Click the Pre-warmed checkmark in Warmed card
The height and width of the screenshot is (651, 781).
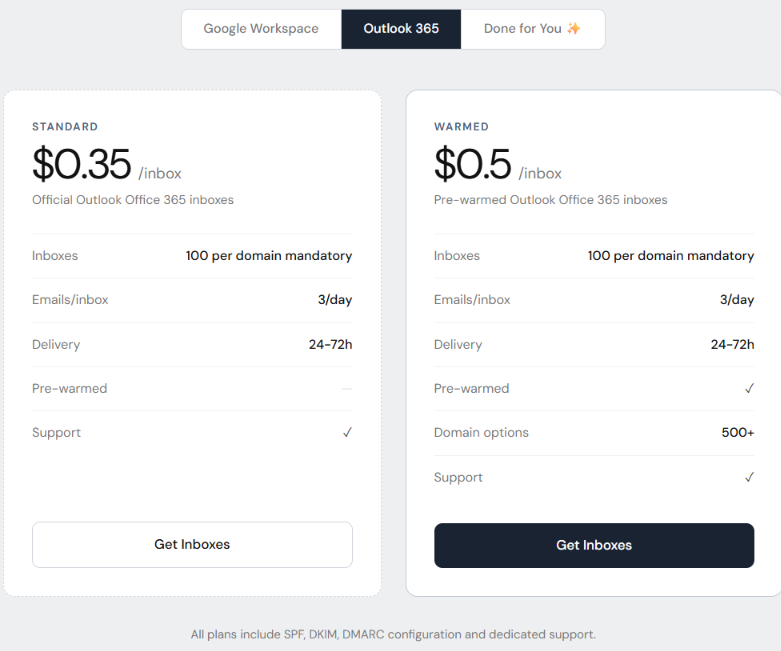tap(749, 389)
